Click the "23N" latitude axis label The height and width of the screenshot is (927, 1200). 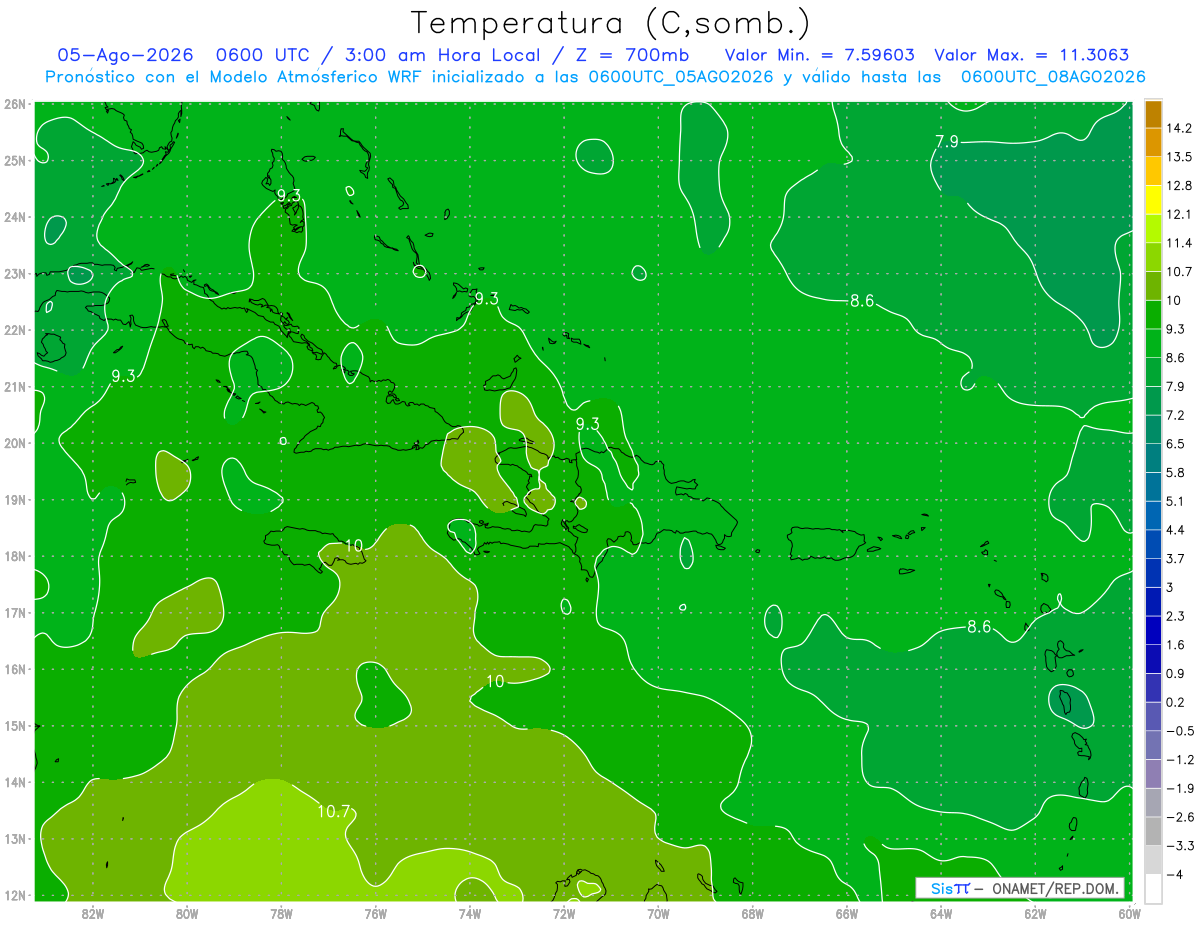click(14, 273)
